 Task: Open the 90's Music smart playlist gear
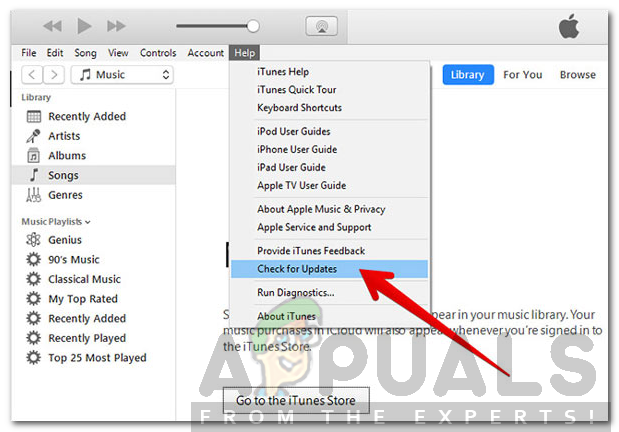pos(34,259)
